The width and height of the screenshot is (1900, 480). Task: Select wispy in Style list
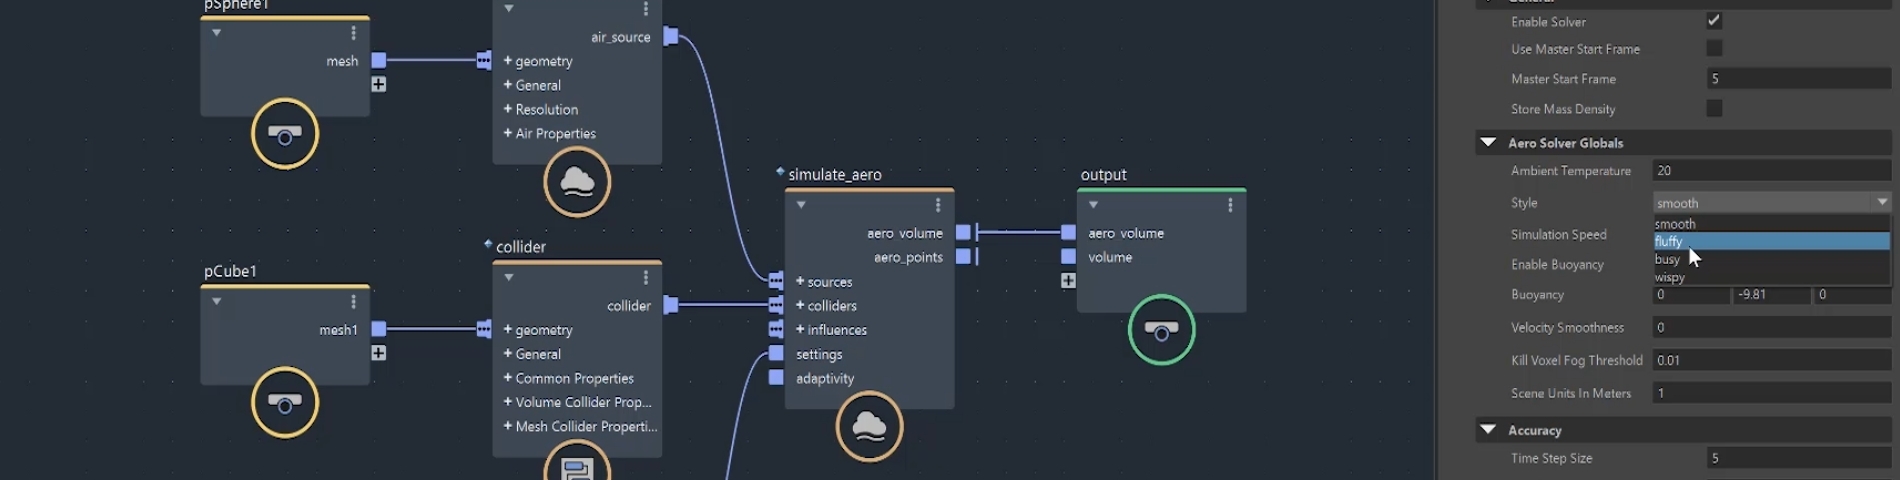tap(1771, 277)
